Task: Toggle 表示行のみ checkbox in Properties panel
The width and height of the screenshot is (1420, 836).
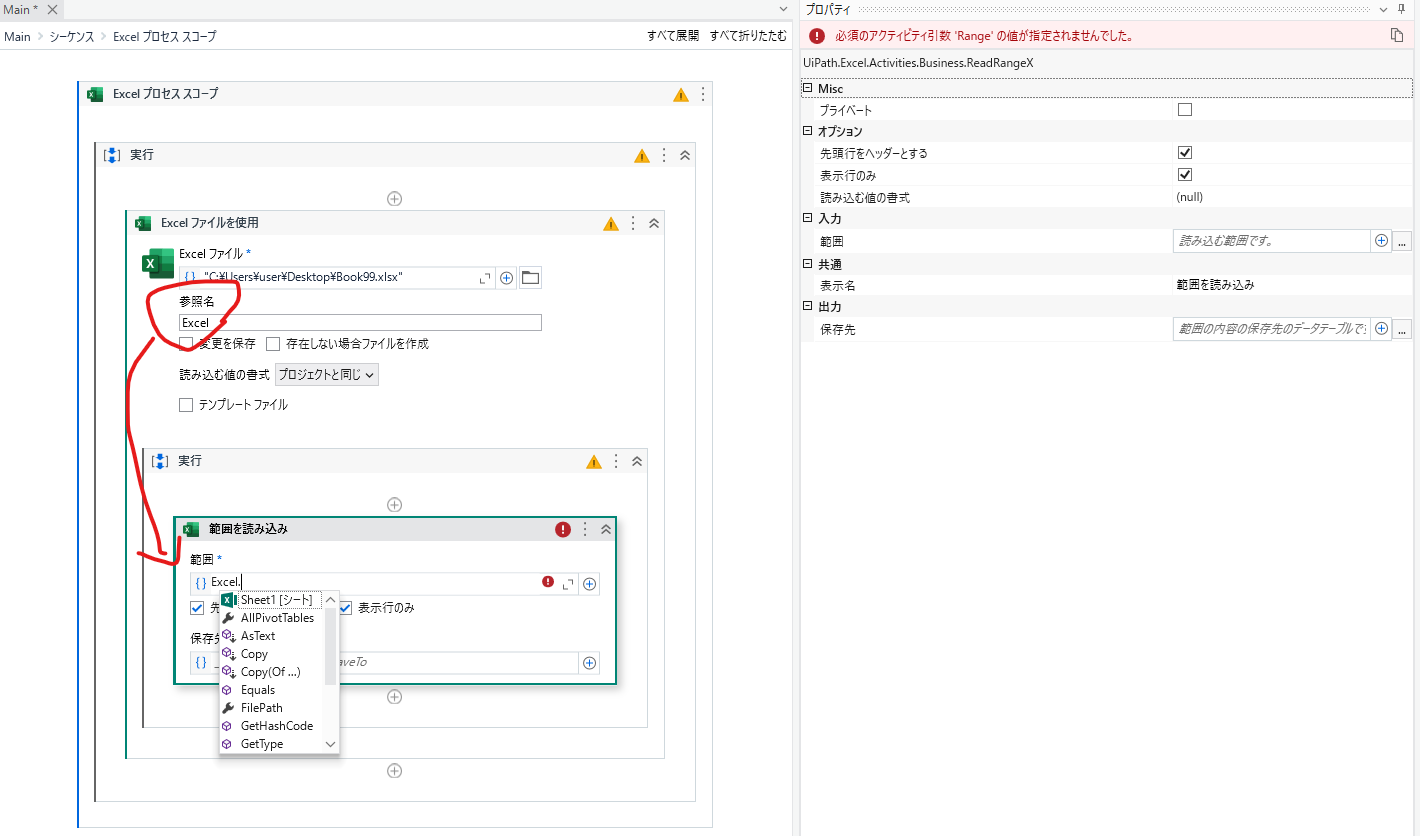Action: point(1185,175)
